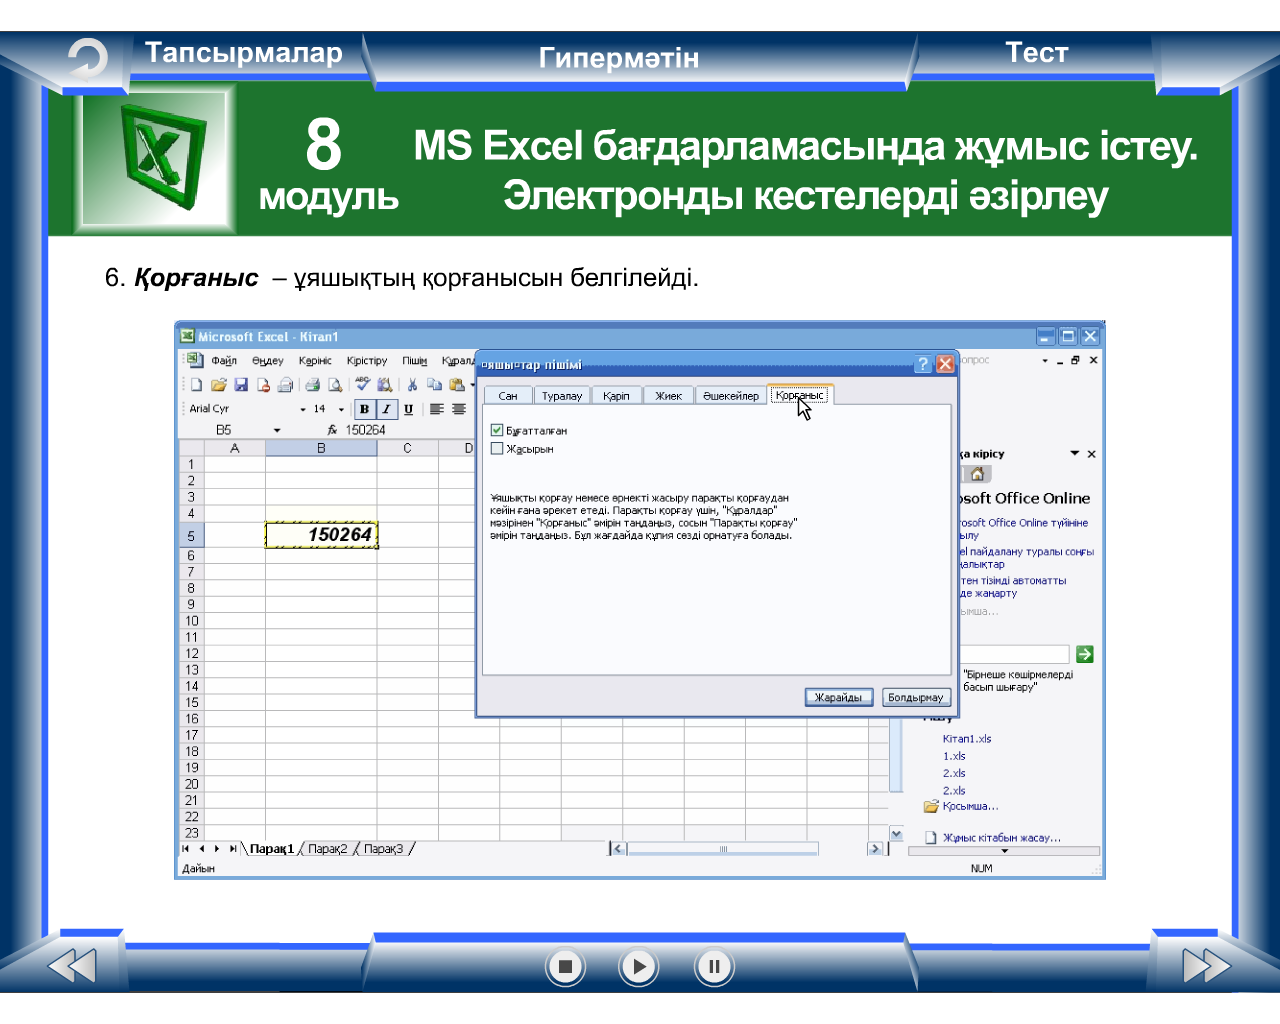Open the Кірістіру menu

pos(367,360)
